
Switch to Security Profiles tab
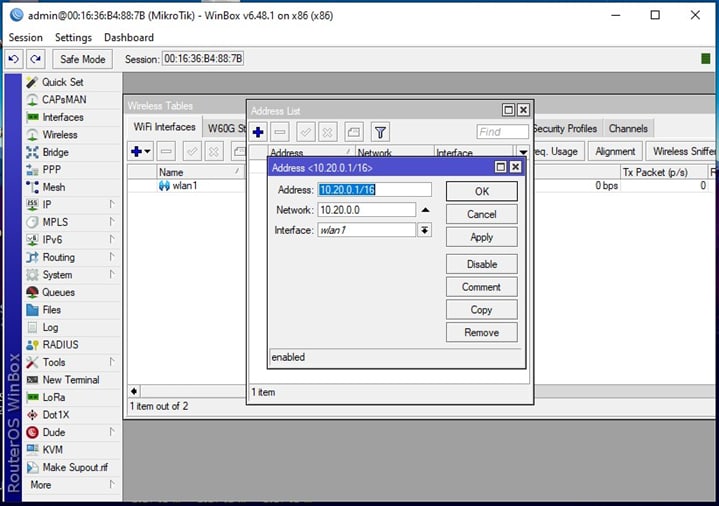click(x=565, y=129)
